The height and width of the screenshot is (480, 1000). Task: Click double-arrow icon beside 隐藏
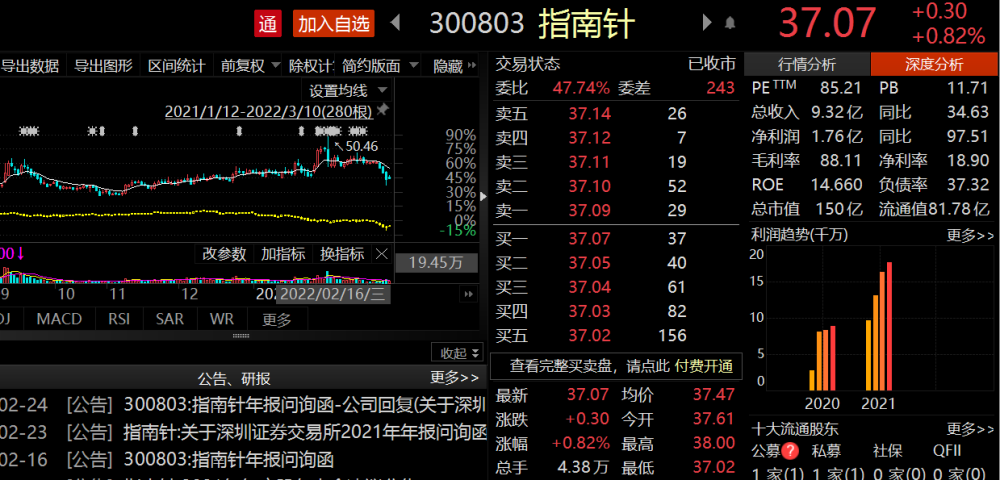[472, 65]
